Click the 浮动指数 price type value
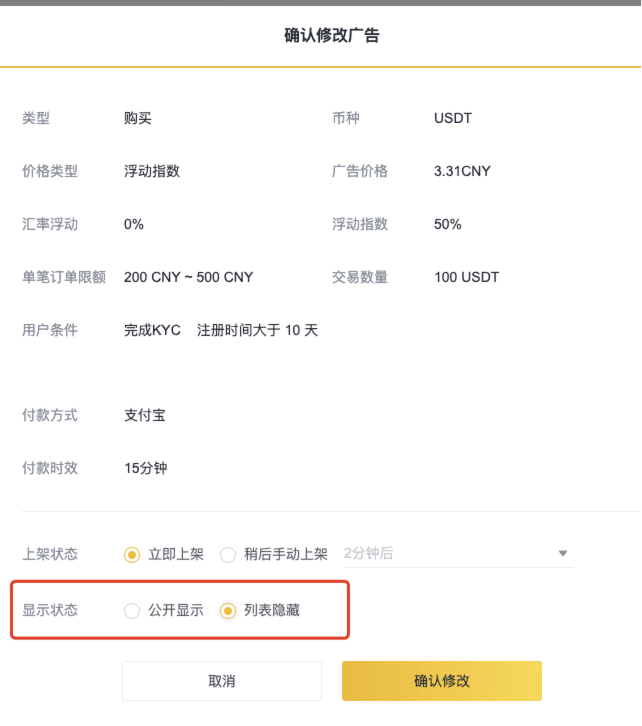 click(x=152, y=171)
